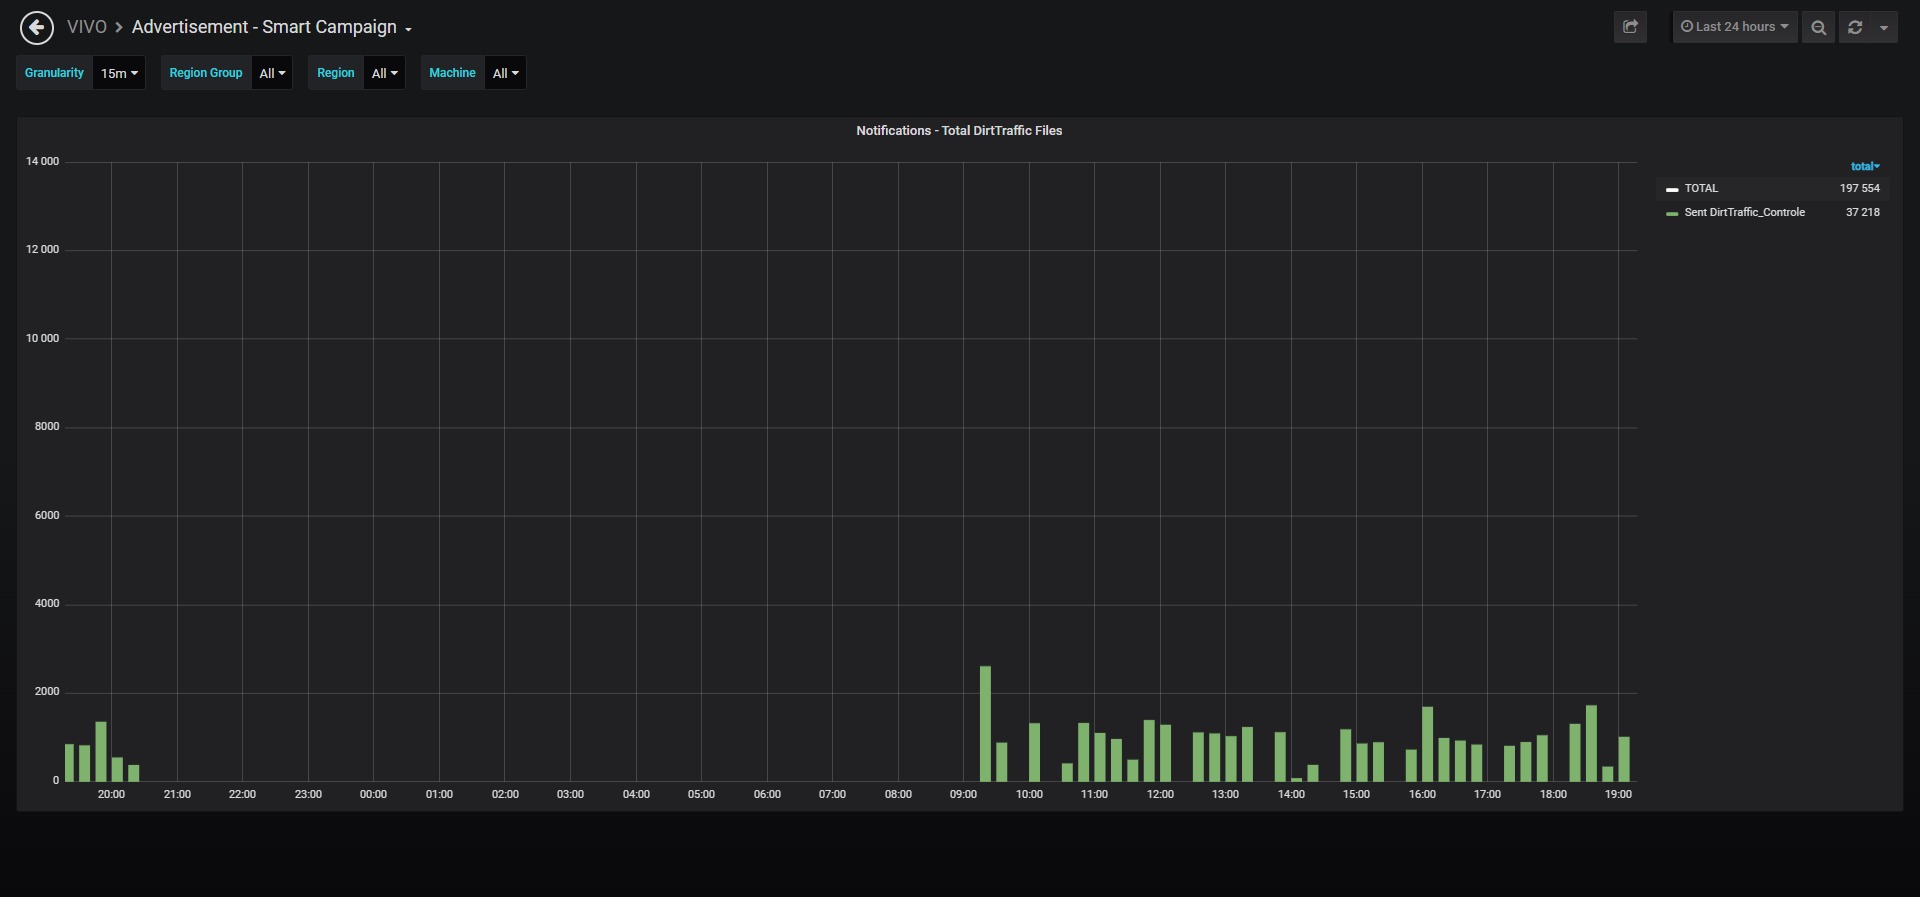Open the panel title Notifications - Total DirtTraffic Files
The width and height of the screenshot is (1920, 897).
pos(959,131)
